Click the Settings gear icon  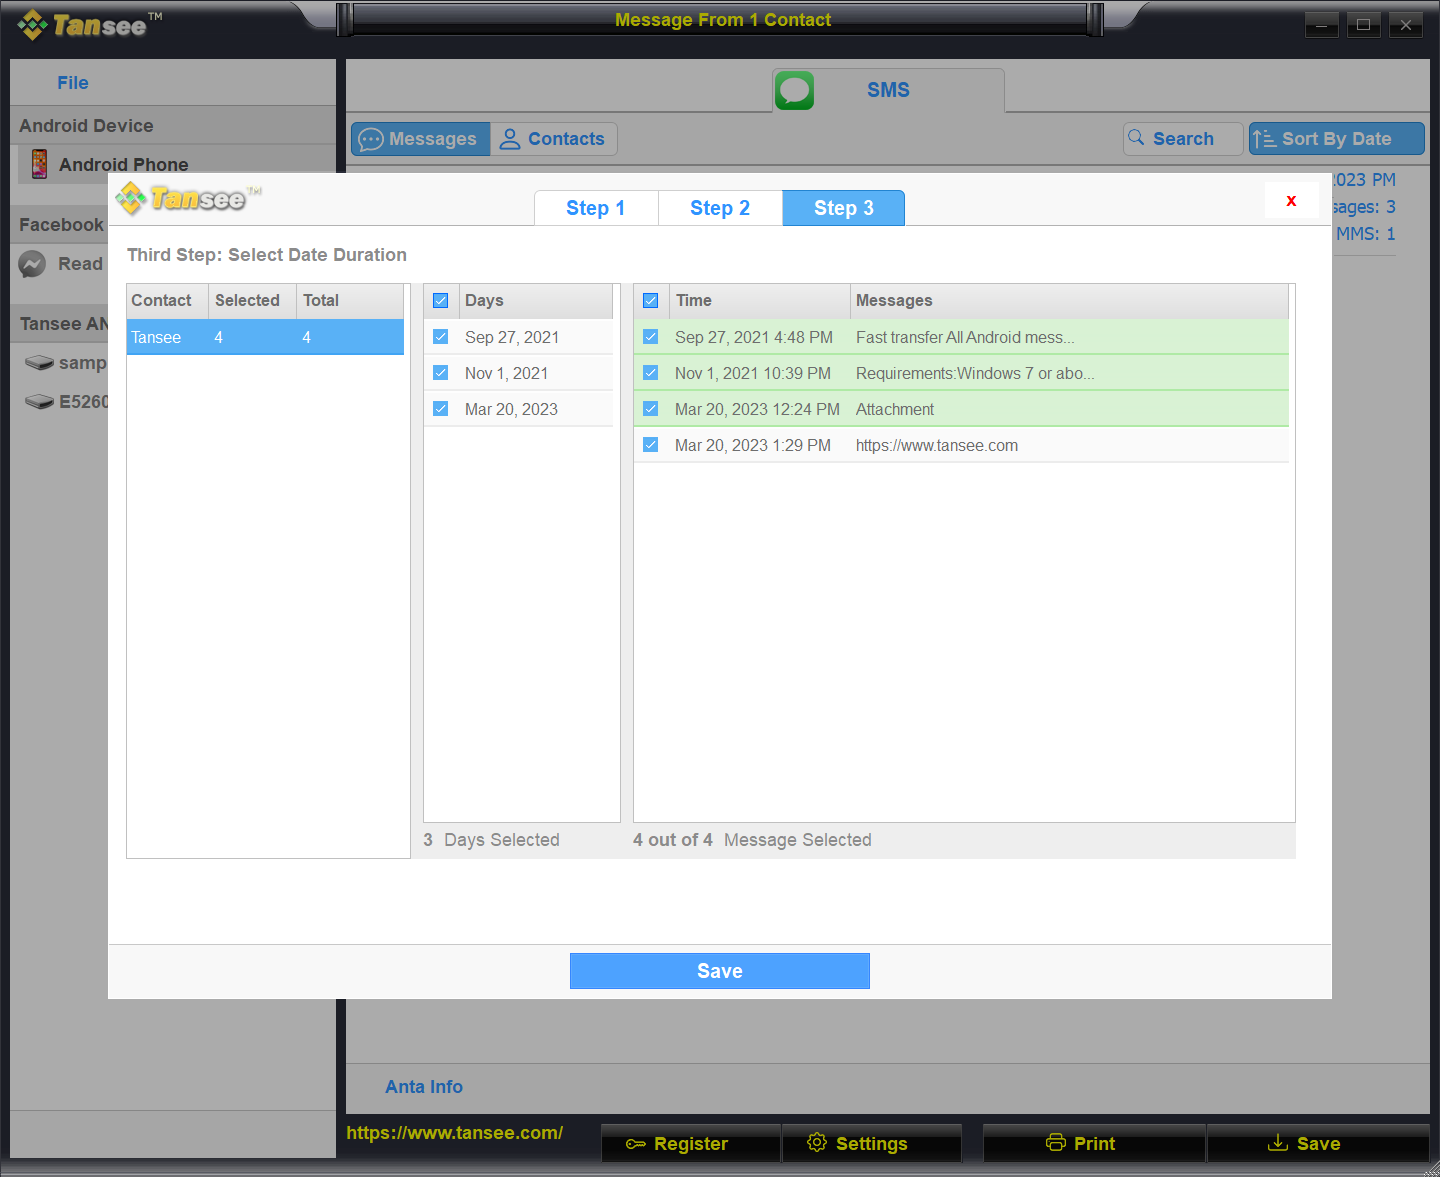817,1142
